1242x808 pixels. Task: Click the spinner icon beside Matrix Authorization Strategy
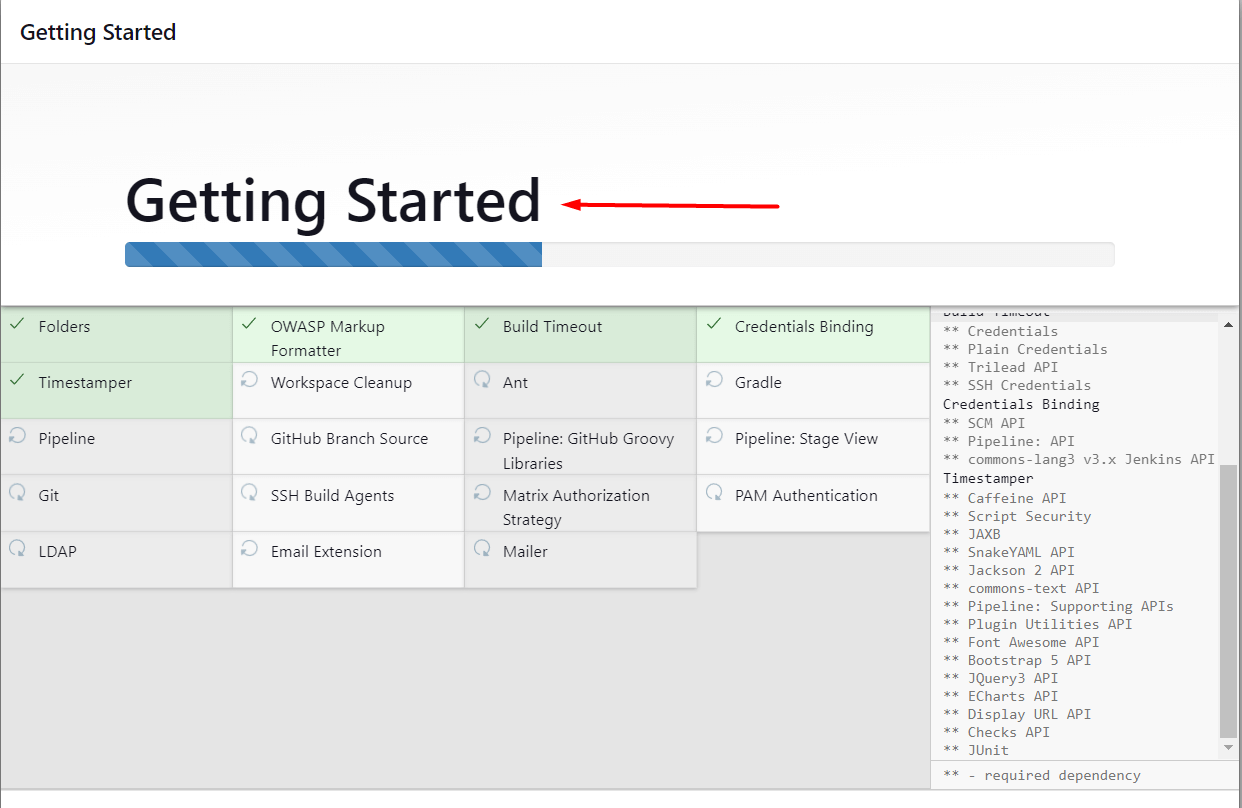point(481,493)
